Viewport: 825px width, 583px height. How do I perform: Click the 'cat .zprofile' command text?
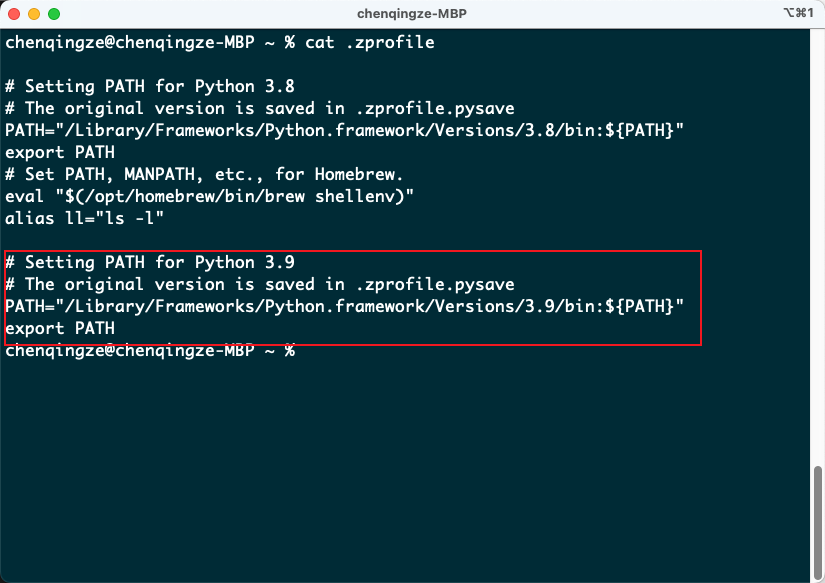click(x=370, y=43)
